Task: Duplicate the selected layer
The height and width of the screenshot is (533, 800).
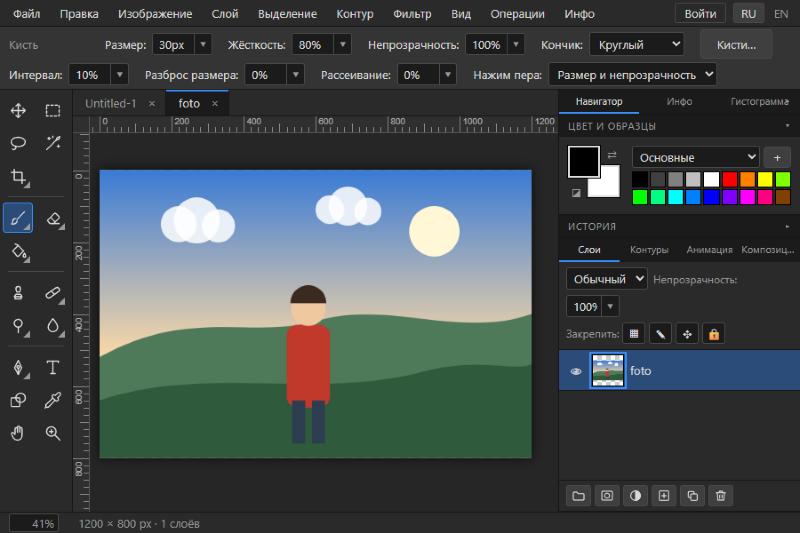Action: pyautogui.click(x=692, y=496)
